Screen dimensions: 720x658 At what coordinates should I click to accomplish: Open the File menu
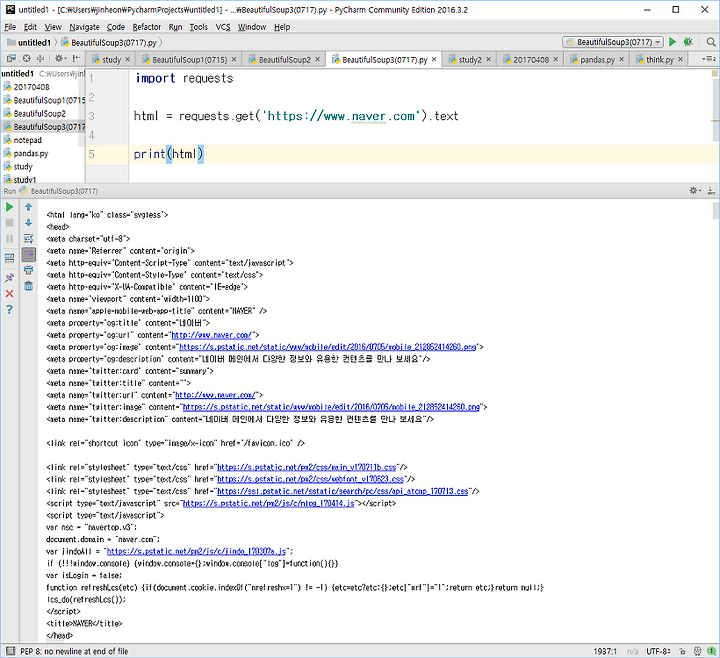(x=10, y=27)
